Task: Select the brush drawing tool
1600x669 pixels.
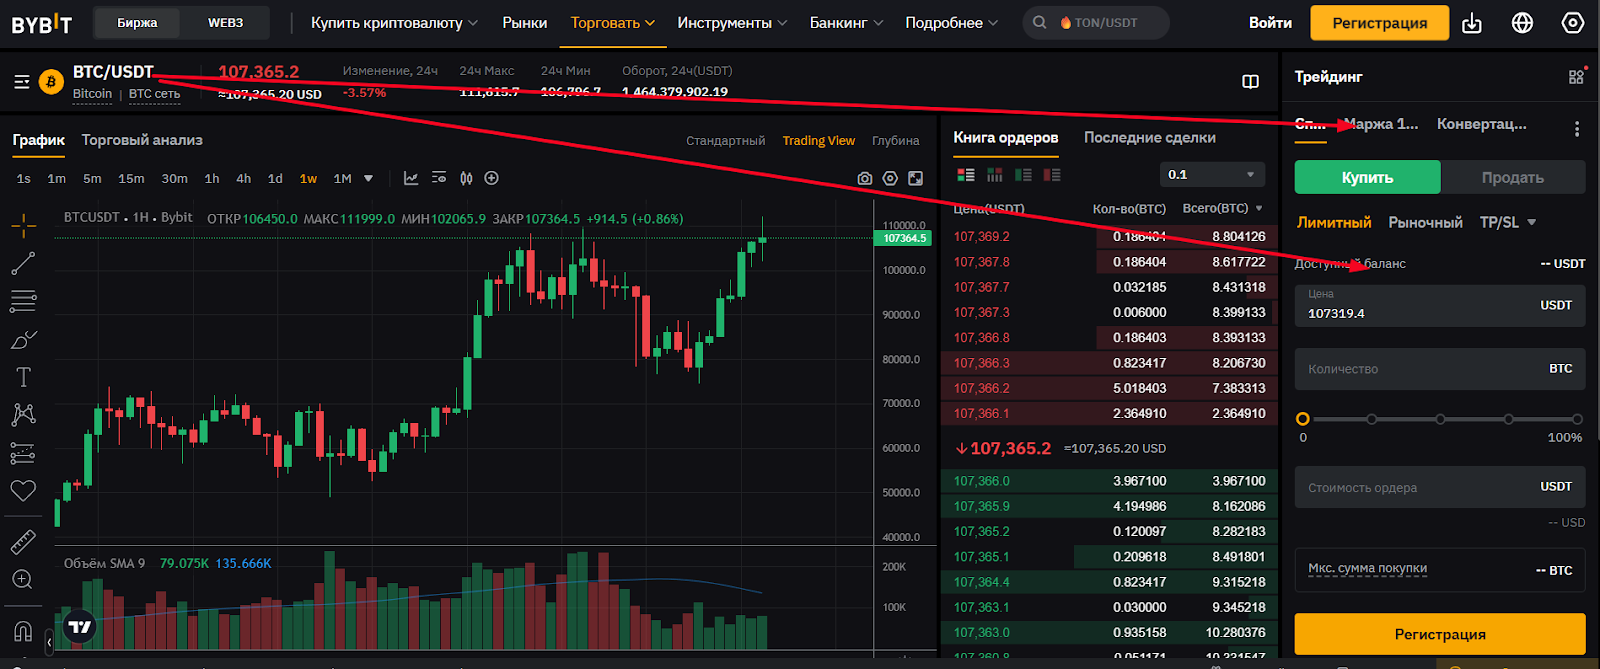Action: click(x=23, y=340)
